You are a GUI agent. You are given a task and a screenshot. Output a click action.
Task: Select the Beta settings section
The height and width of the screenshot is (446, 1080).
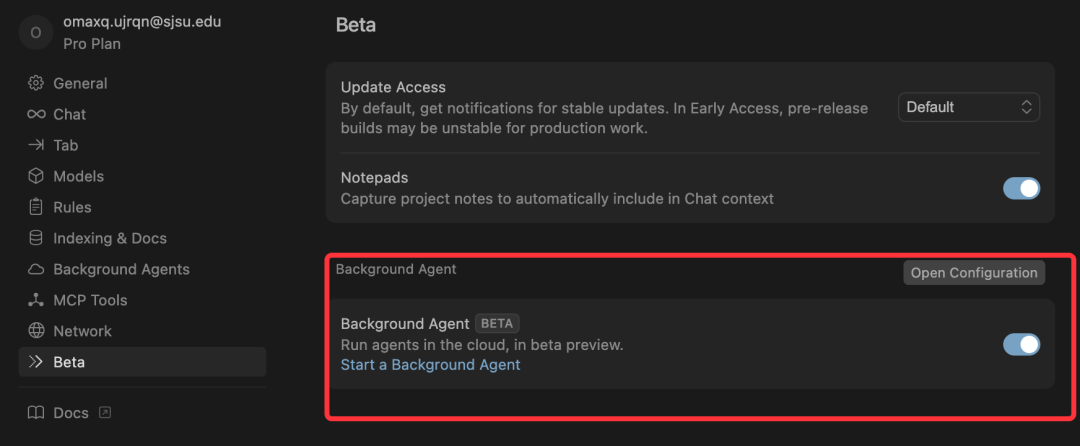point(69,362)
